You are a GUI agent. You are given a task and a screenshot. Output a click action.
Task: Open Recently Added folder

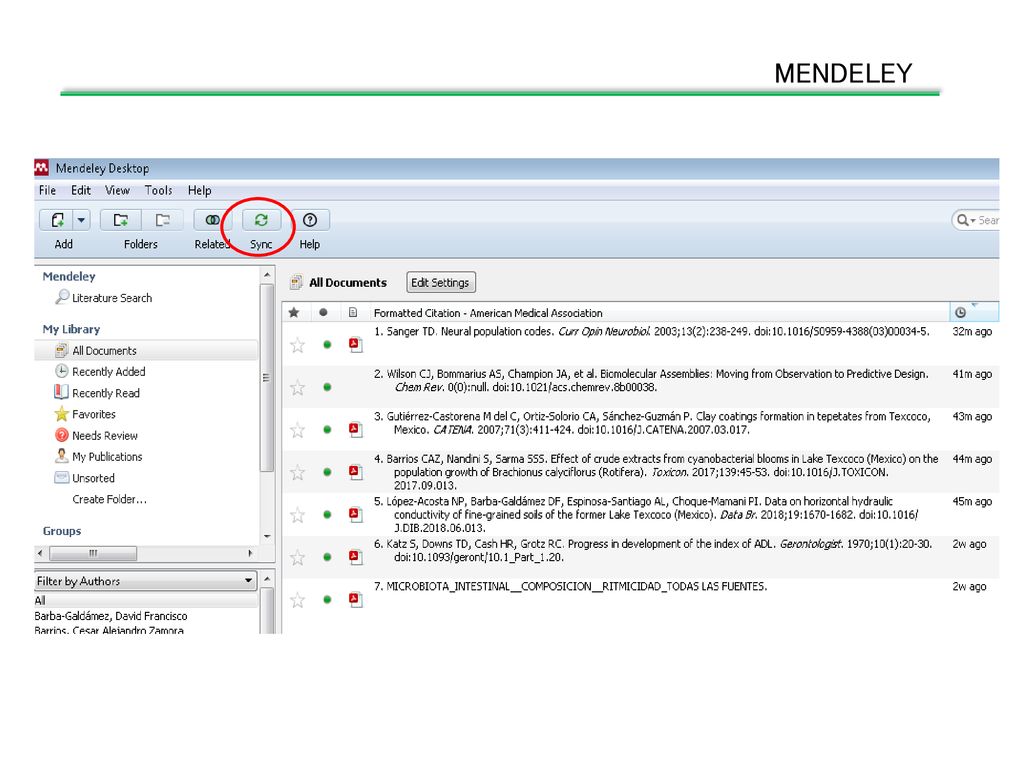click(x=108, y=372)
